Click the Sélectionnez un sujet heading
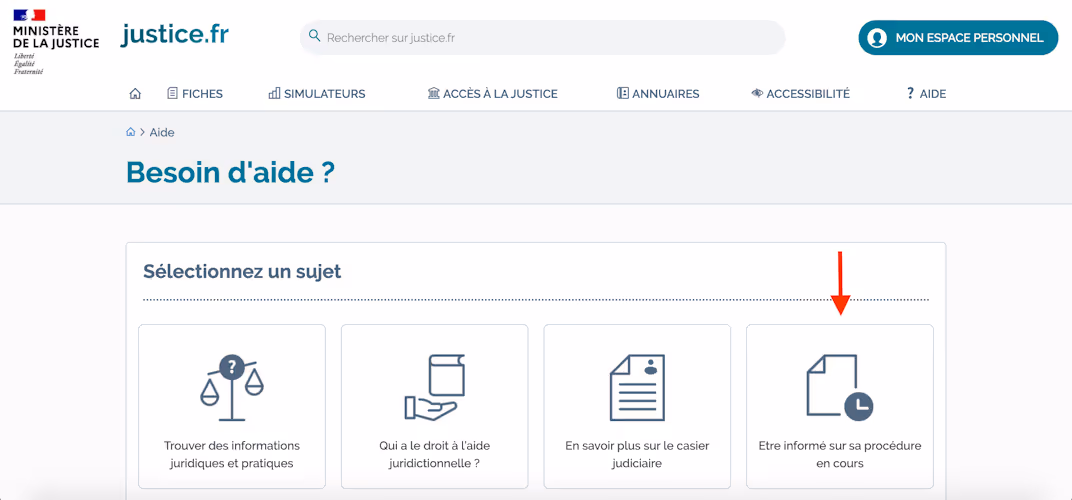 pos(242,272)
